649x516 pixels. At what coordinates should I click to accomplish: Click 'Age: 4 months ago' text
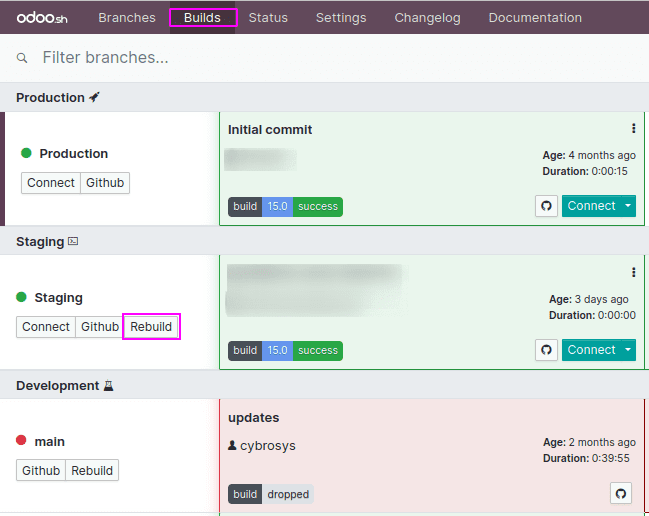click(589, 155)
